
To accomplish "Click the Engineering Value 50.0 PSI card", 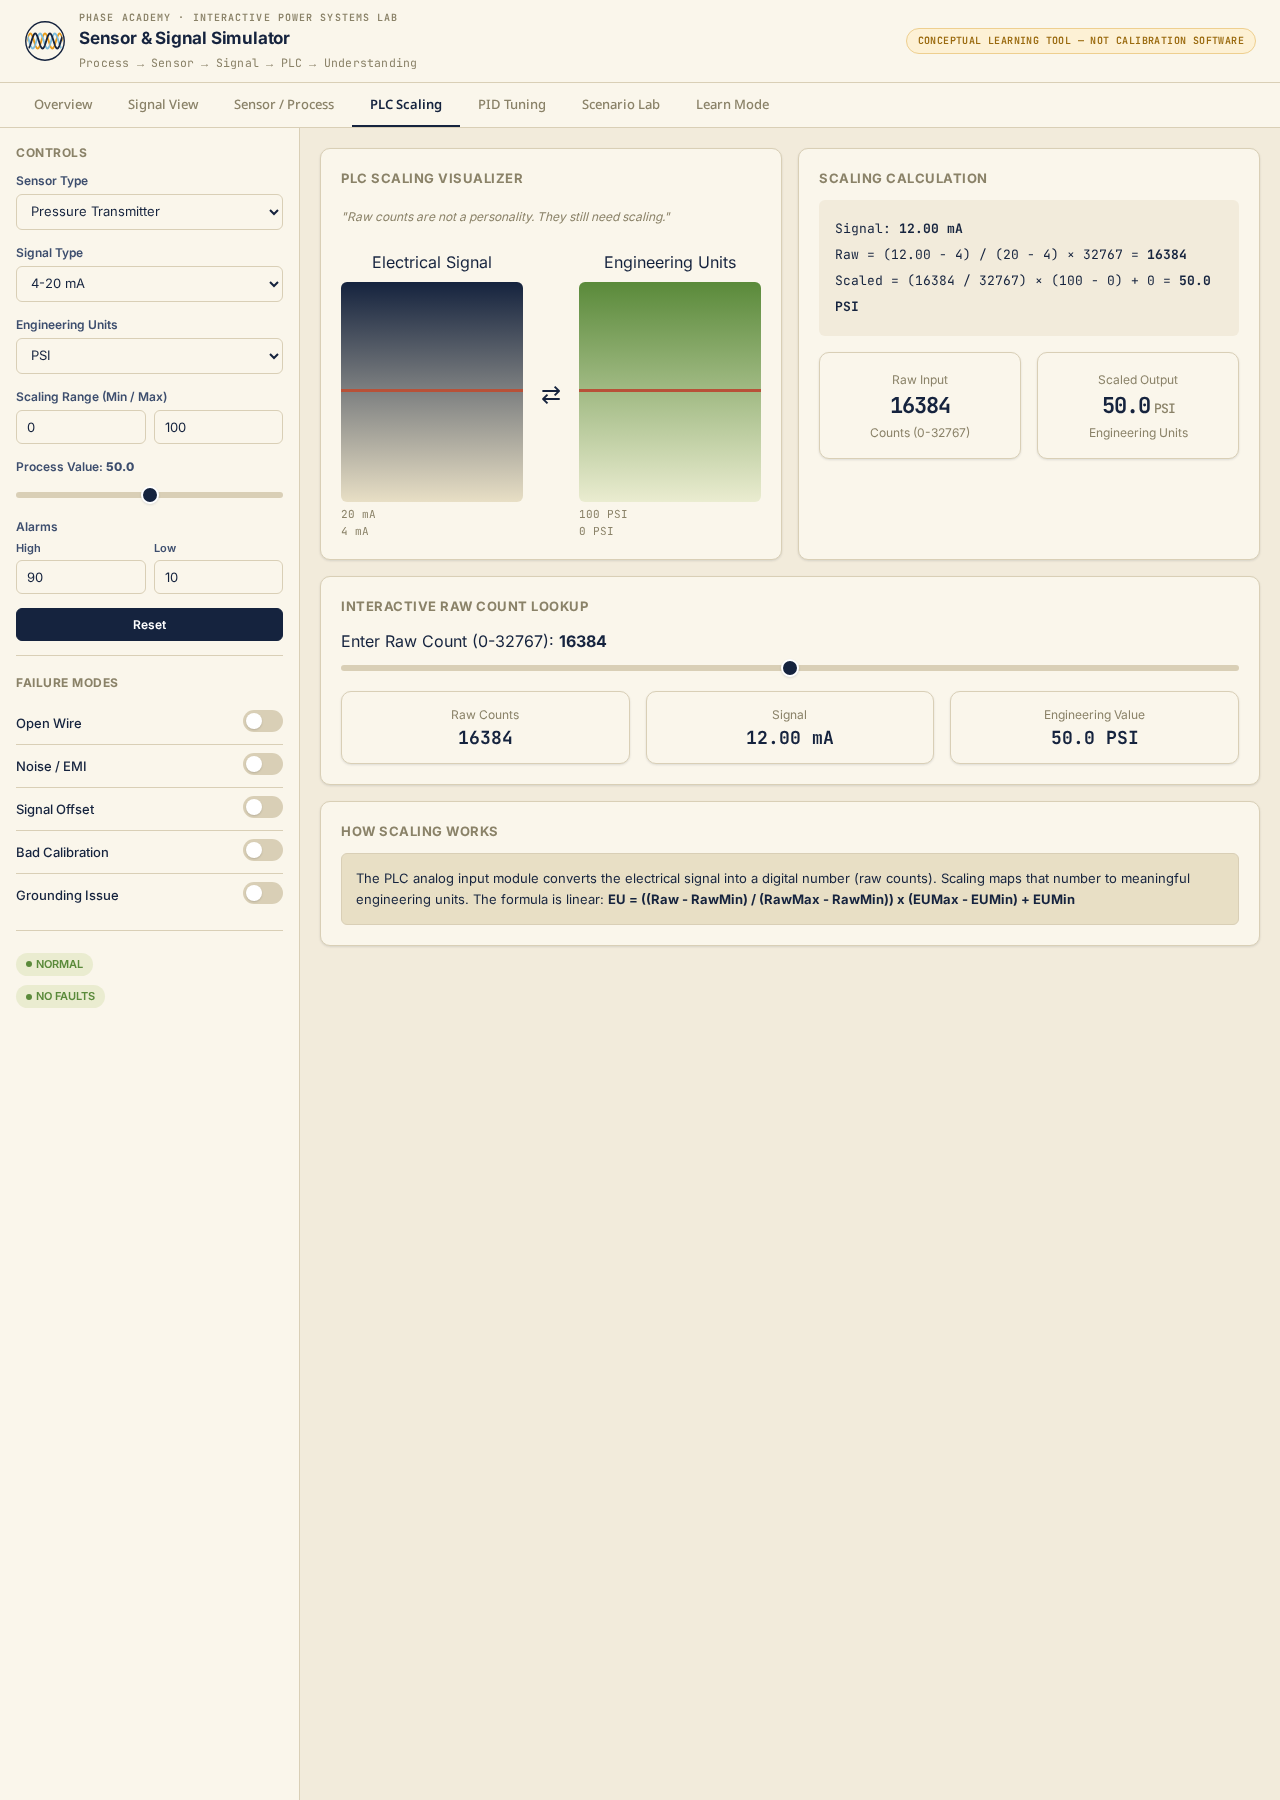I will 1094,728.
